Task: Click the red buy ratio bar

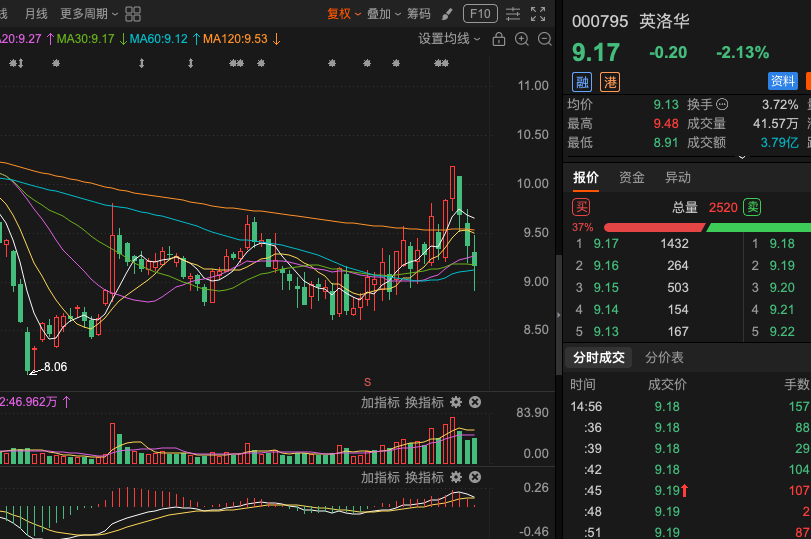Action: [654, 228]
